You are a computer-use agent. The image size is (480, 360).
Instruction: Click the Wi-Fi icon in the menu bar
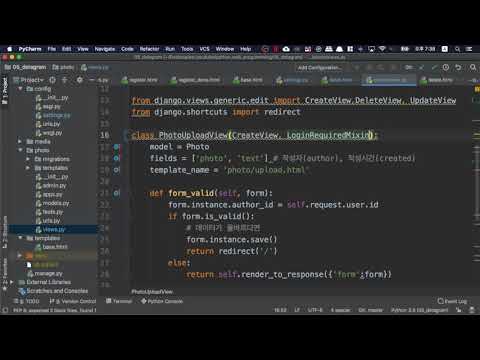(382, 49)
